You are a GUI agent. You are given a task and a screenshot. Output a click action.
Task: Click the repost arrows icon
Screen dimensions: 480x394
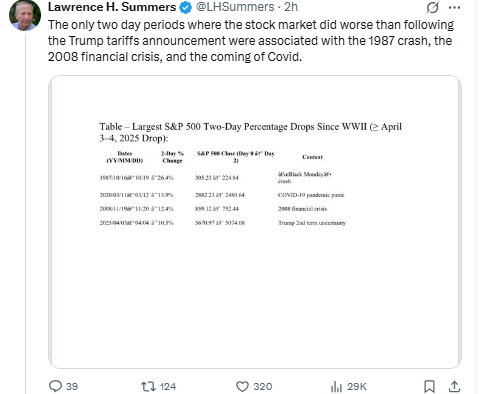[x=148, y=386]
